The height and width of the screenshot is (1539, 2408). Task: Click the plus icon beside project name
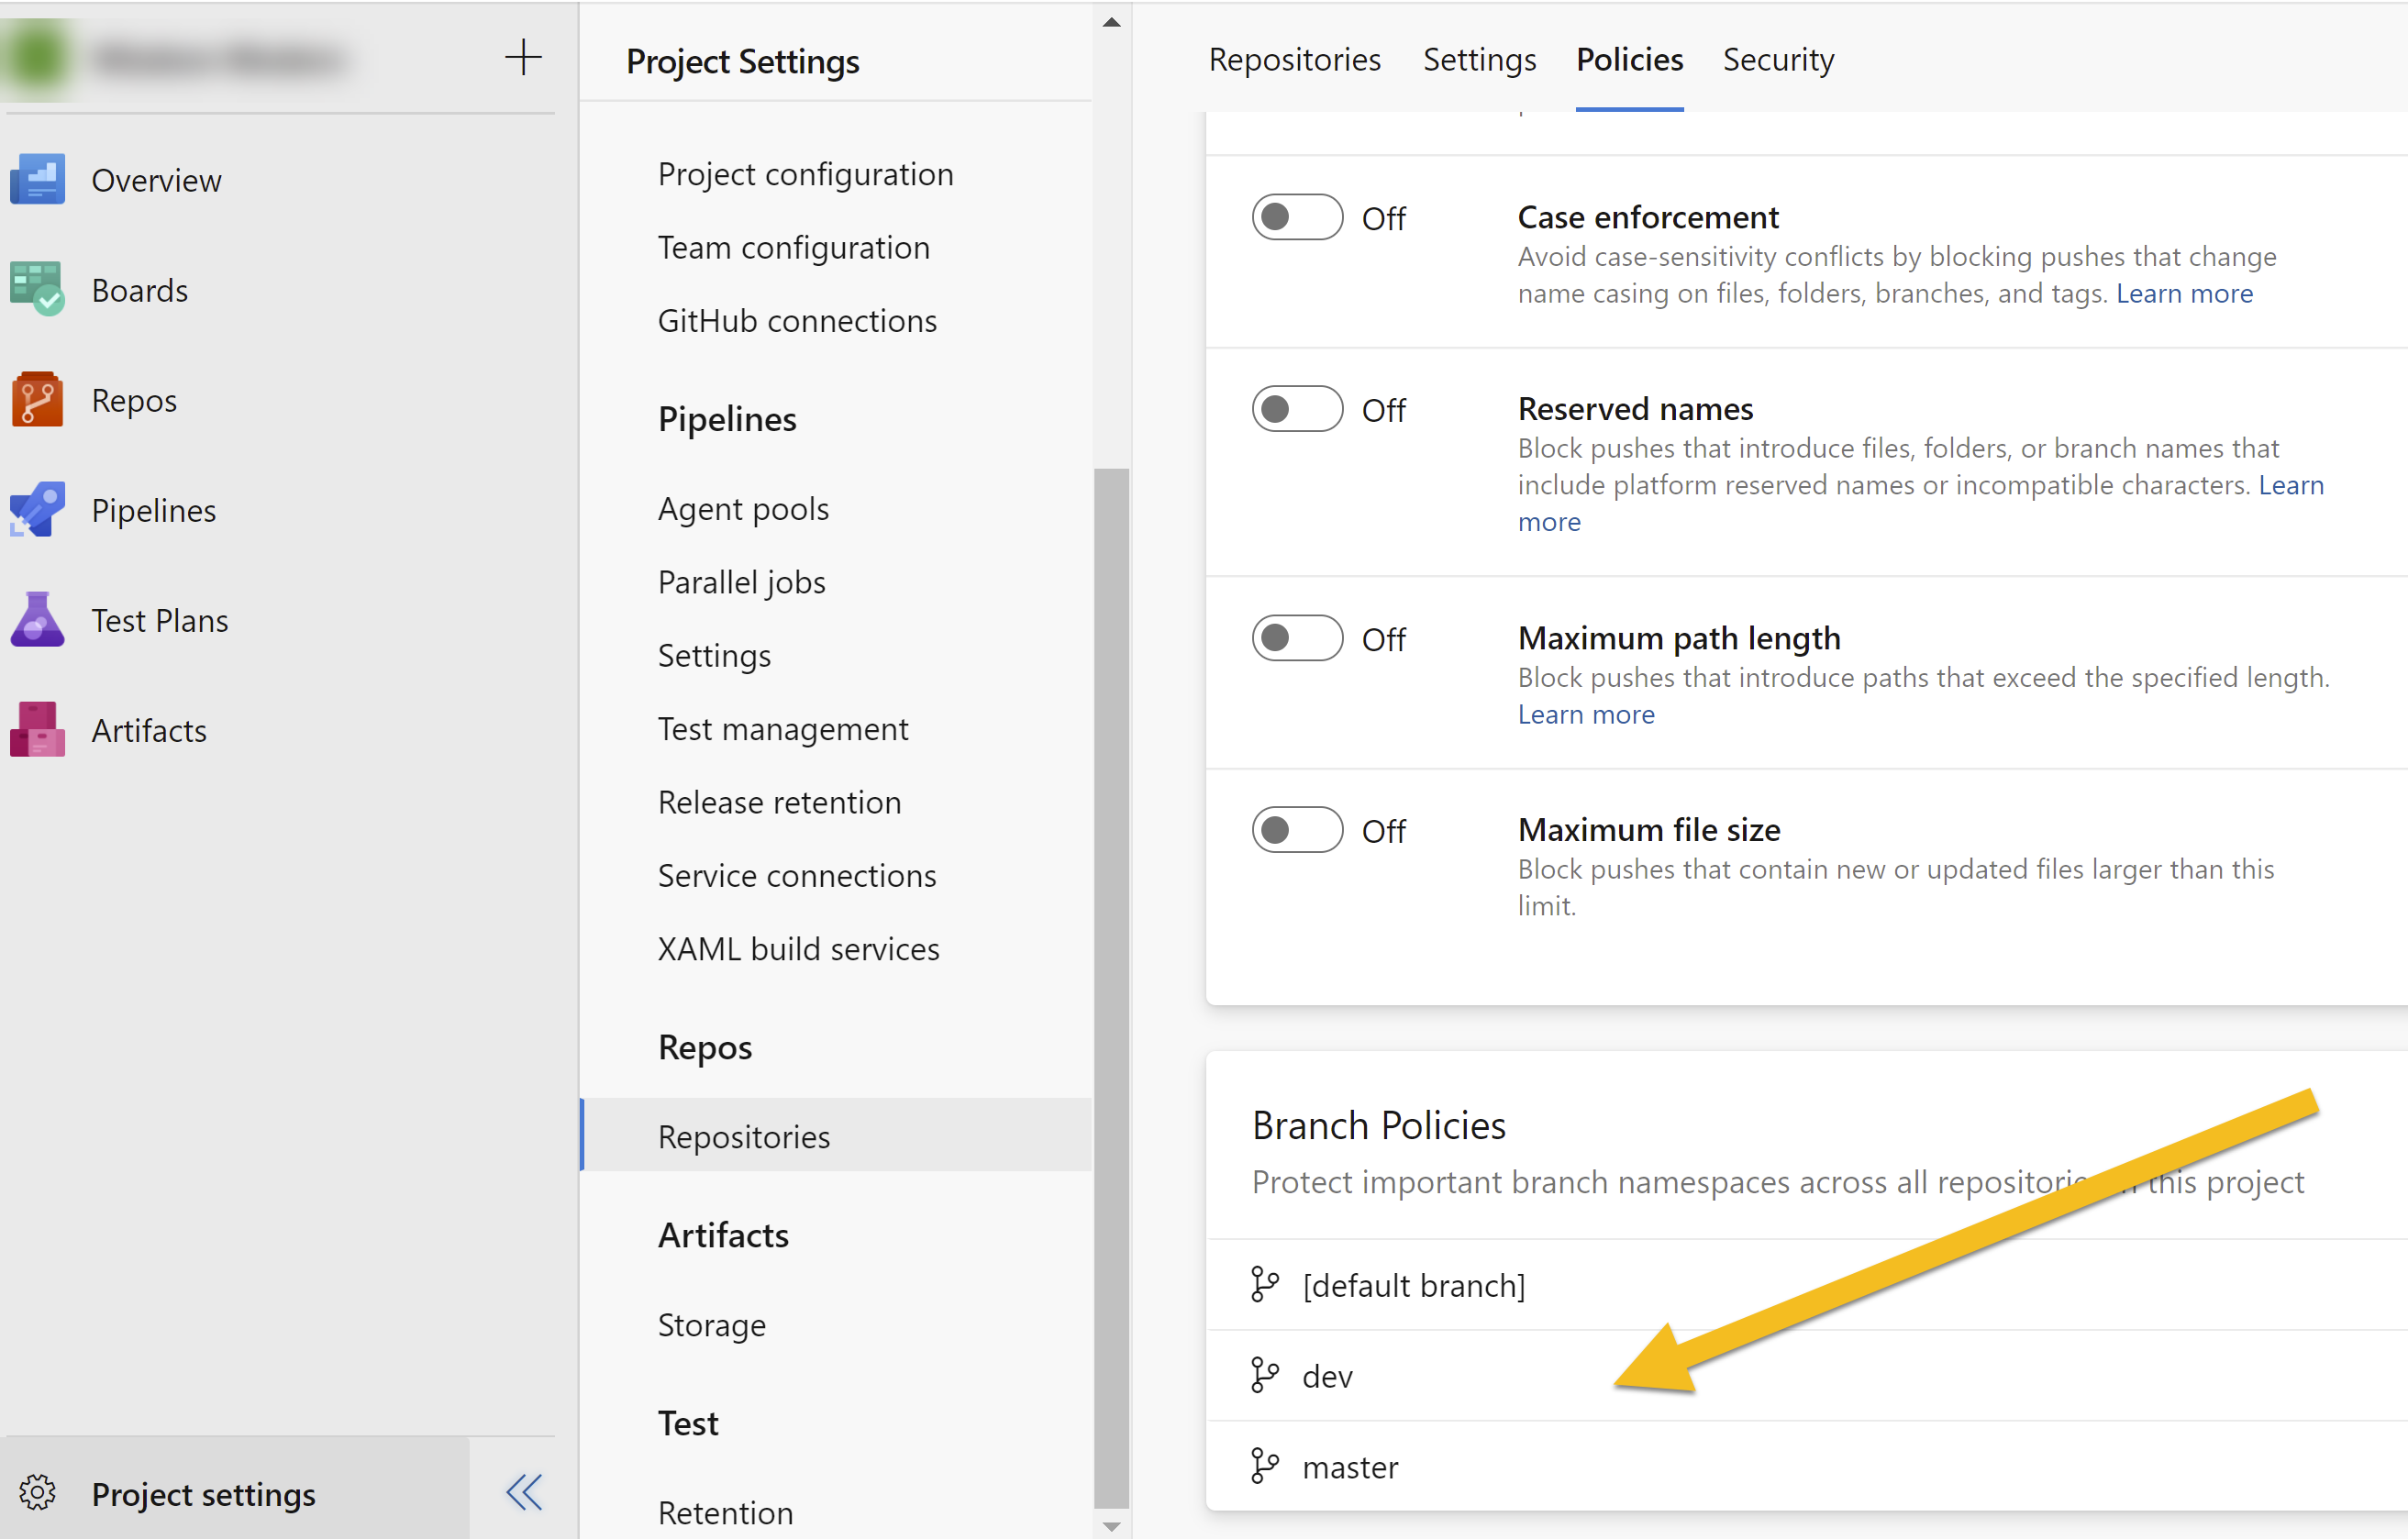coord(523,58)
